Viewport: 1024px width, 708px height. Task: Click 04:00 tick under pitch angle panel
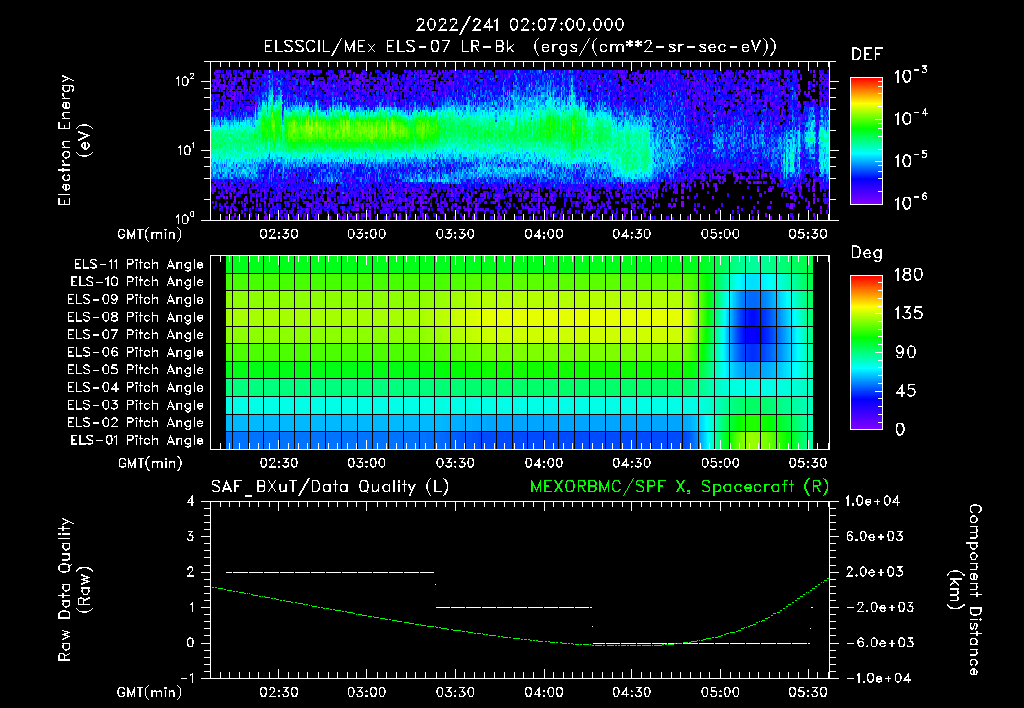pos(544,463)
